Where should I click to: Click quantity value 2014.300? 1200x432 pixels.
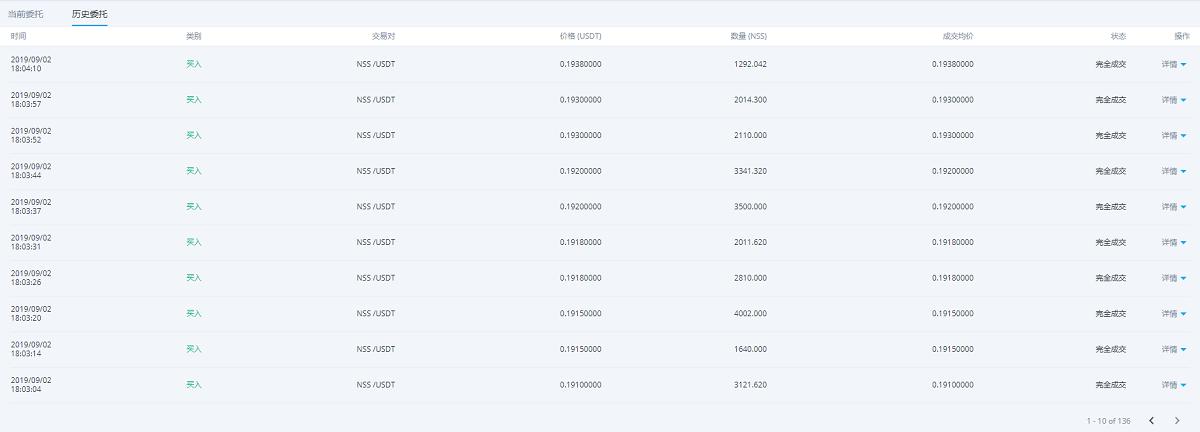point(750,100)
